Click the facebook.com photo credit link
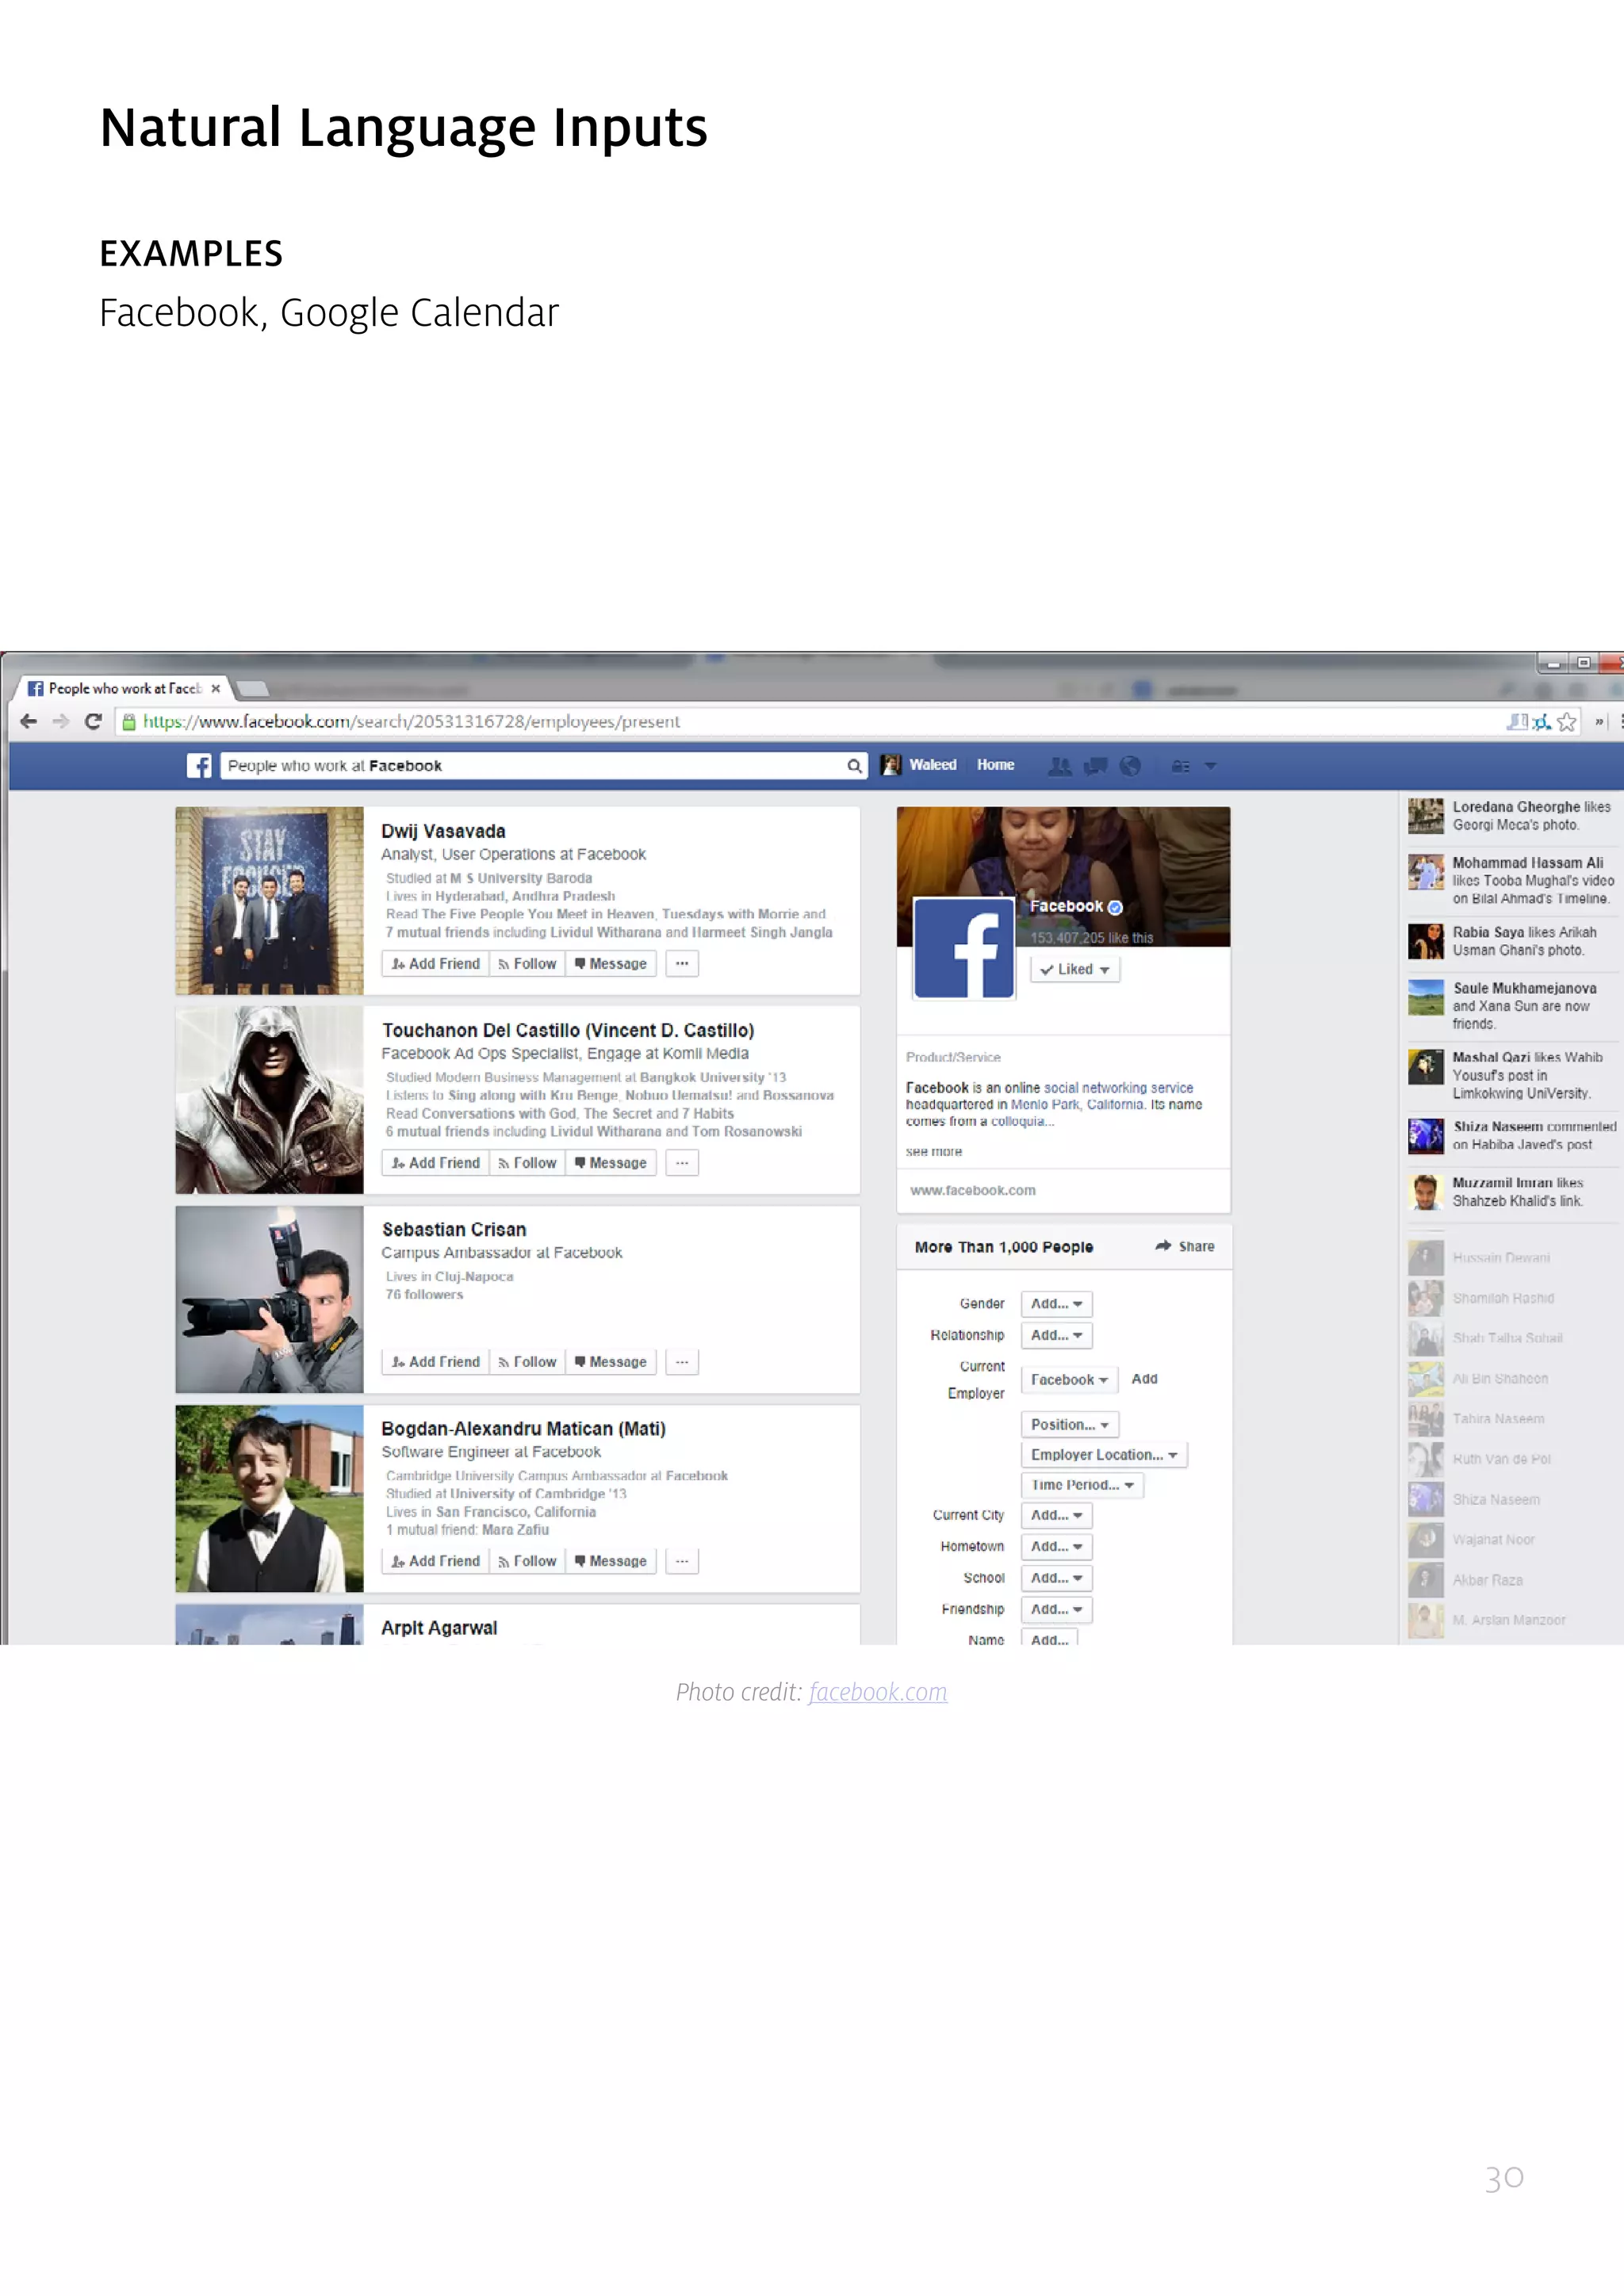 [x=878, y=1692]
